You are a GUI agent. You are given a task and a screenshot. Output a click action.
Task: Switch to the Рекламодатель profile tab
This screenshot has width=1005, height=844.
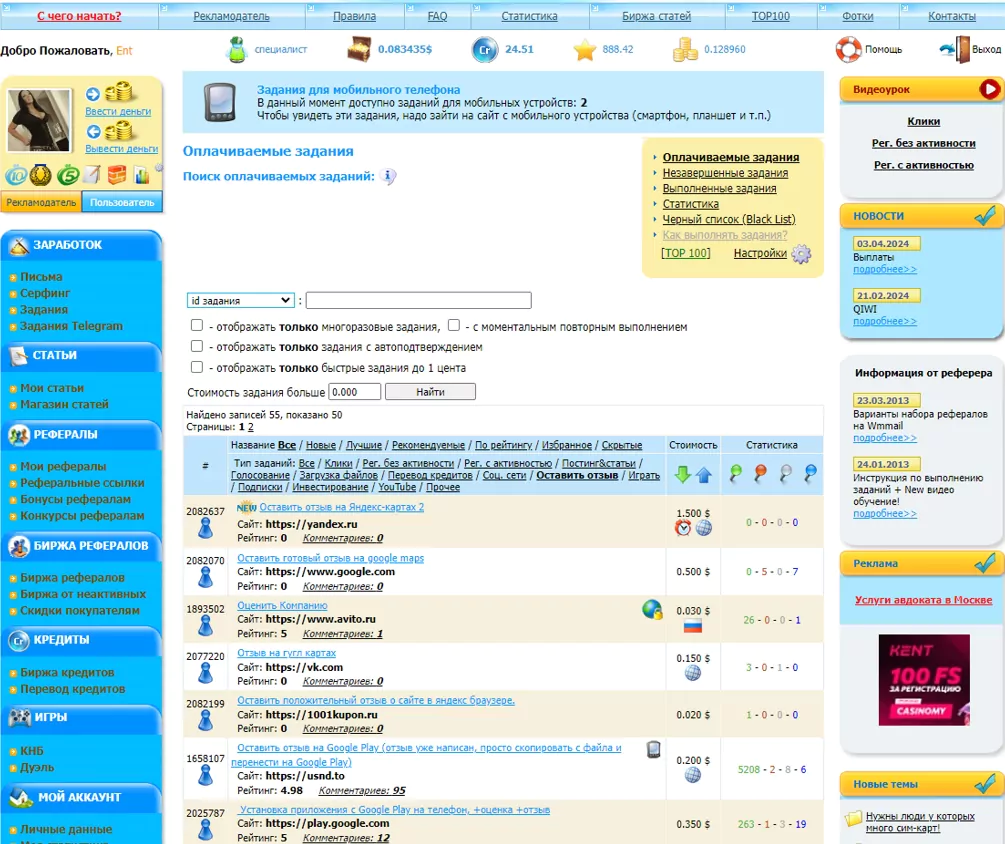coord(41,202)
